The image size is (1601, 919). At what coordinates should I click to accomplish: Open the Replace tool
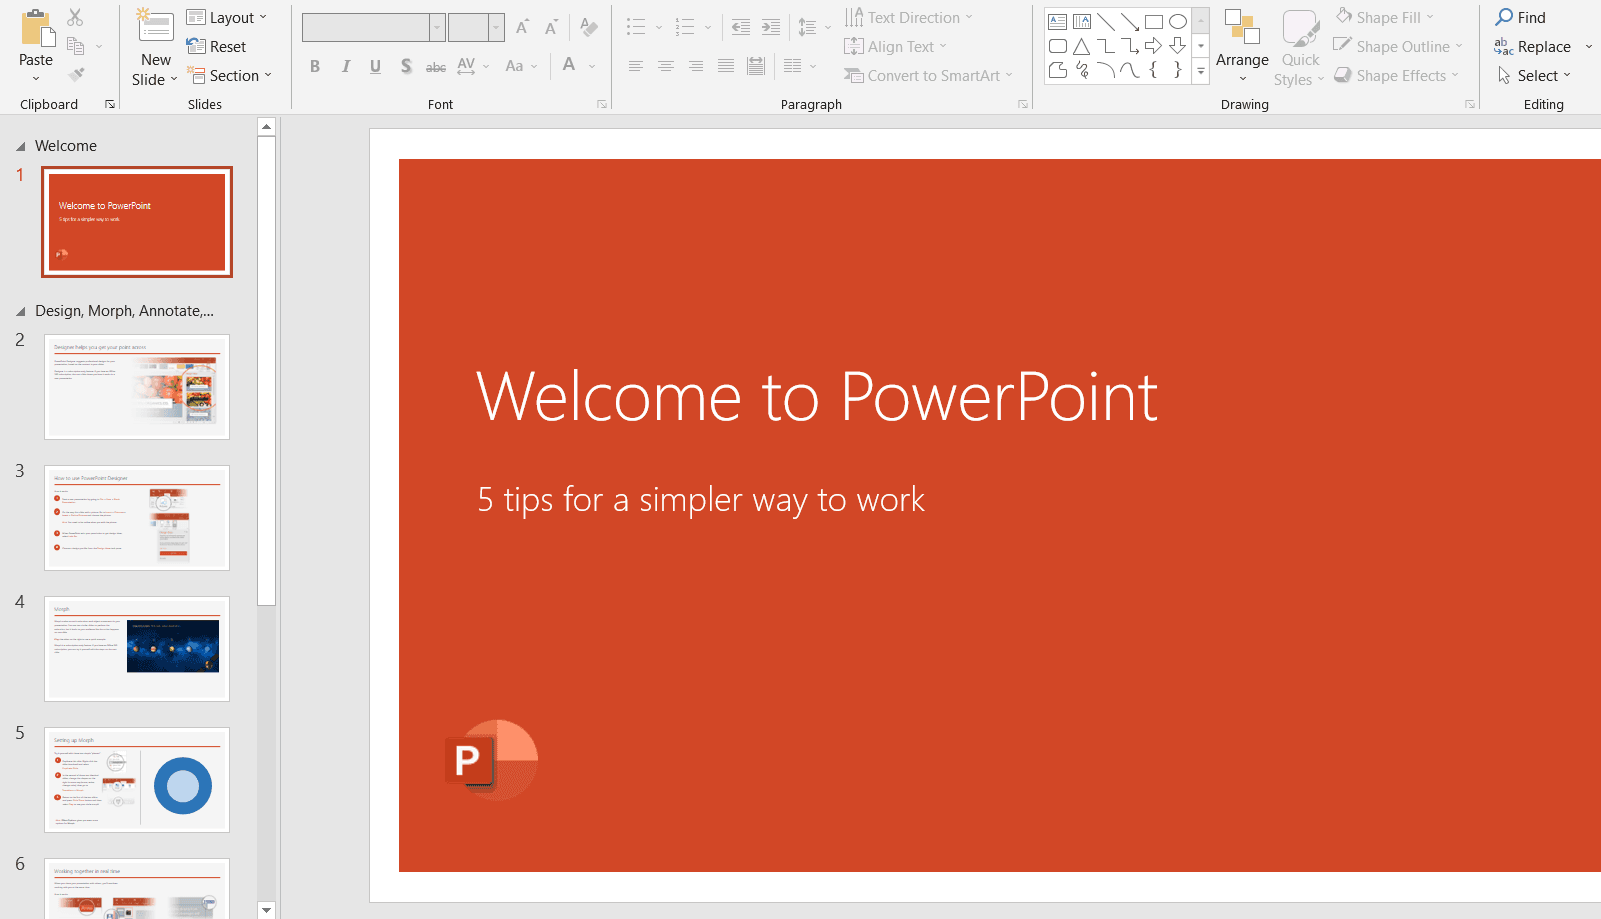point(1539,46)
